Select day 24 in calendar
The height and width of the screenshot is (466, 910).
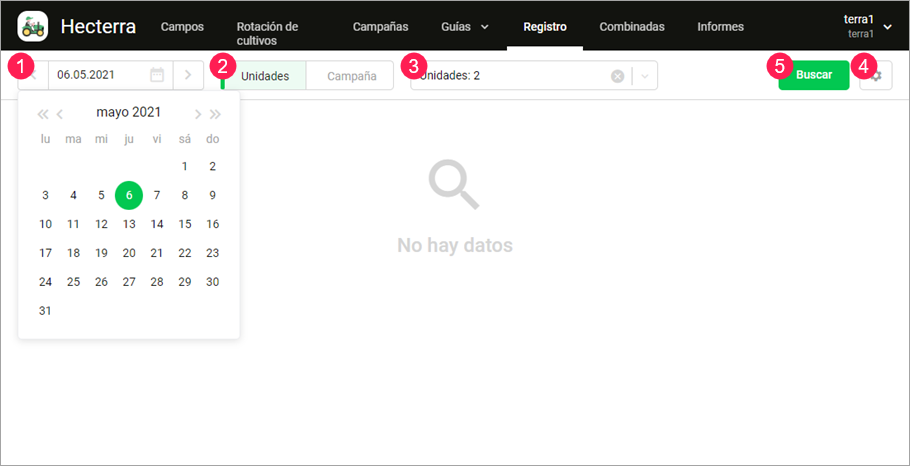point(45,282)
